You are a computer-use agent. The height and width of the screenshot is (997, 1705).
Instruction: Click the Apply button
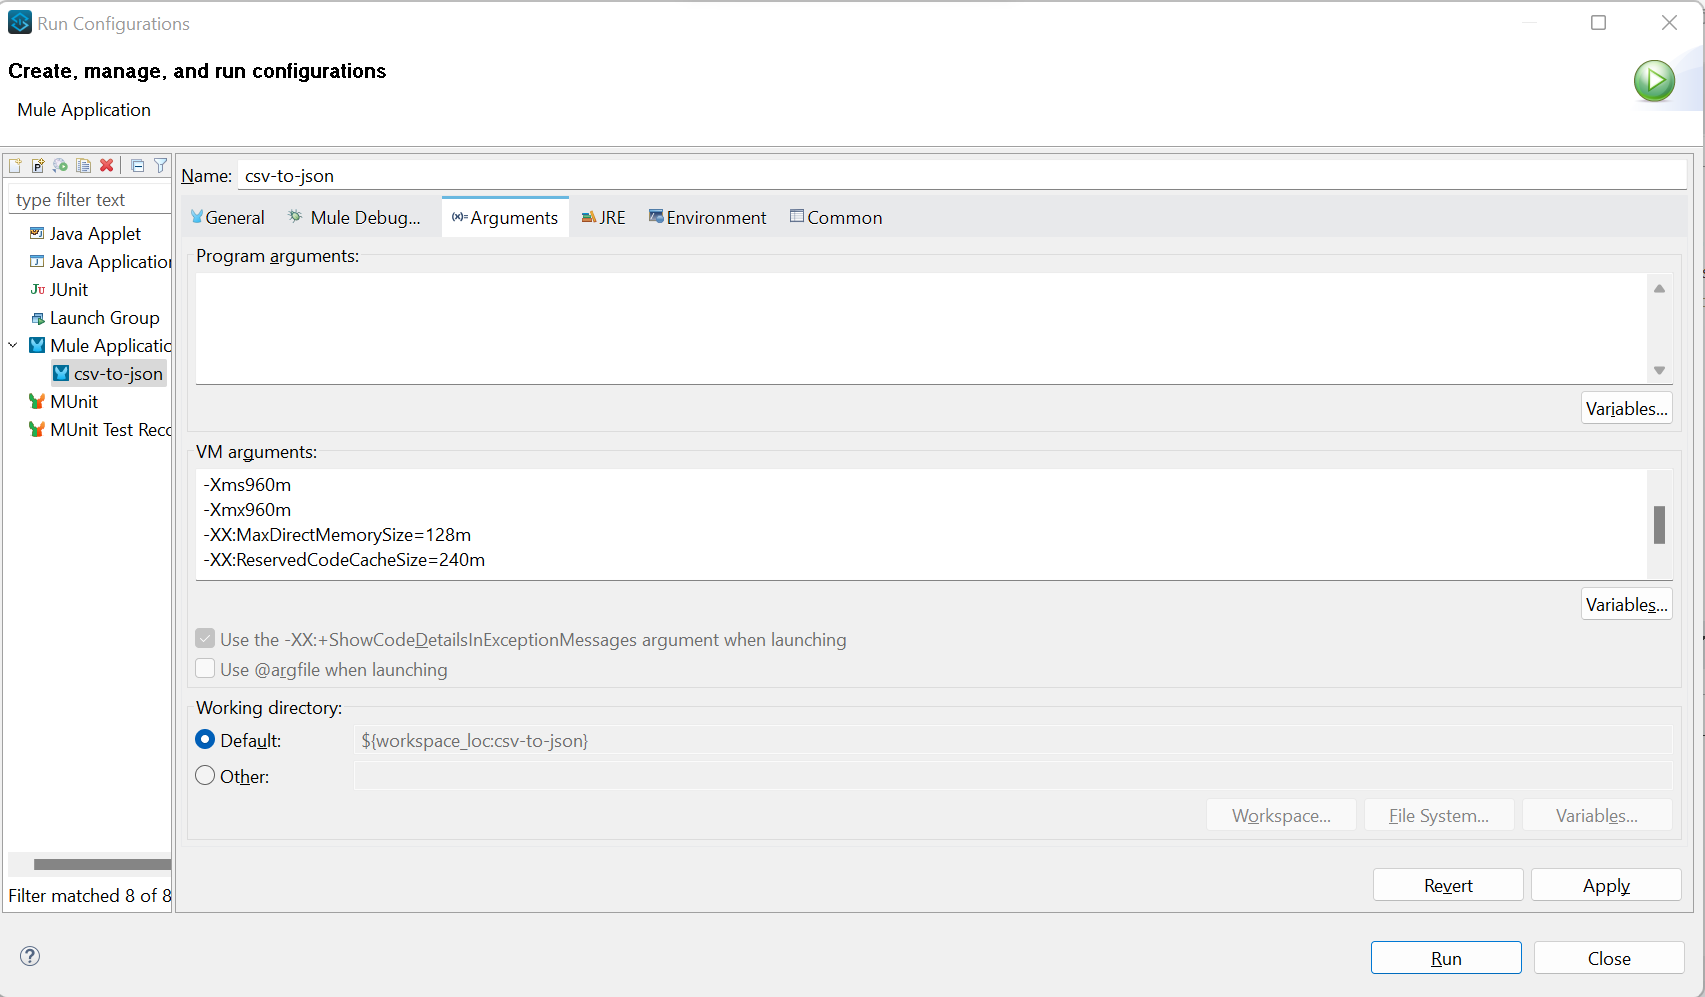coord(1606,885)
